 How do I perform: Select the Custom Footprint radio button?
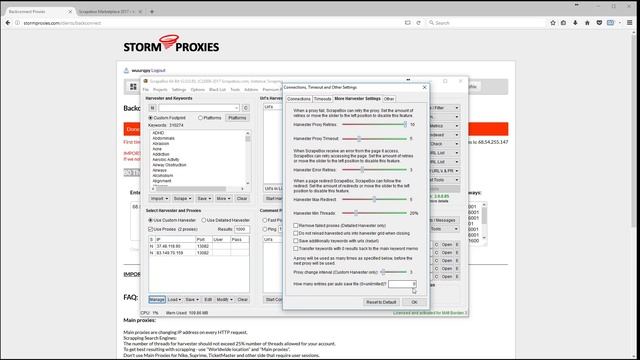[x=150, y=118]
